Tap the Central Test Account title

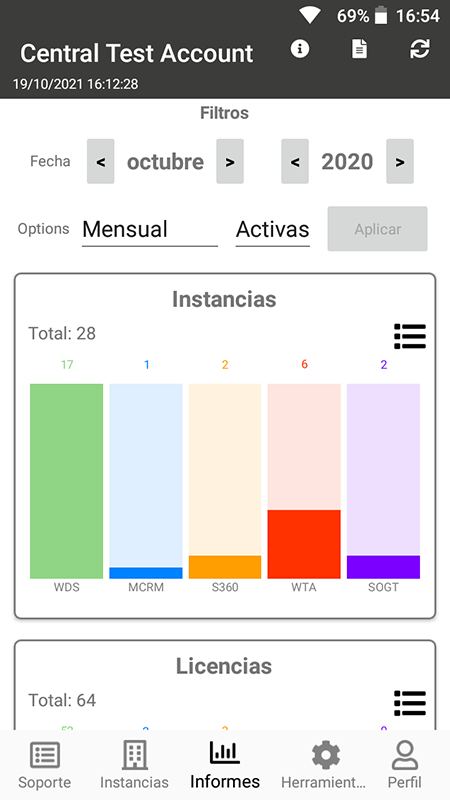click(x=137, y=53)
